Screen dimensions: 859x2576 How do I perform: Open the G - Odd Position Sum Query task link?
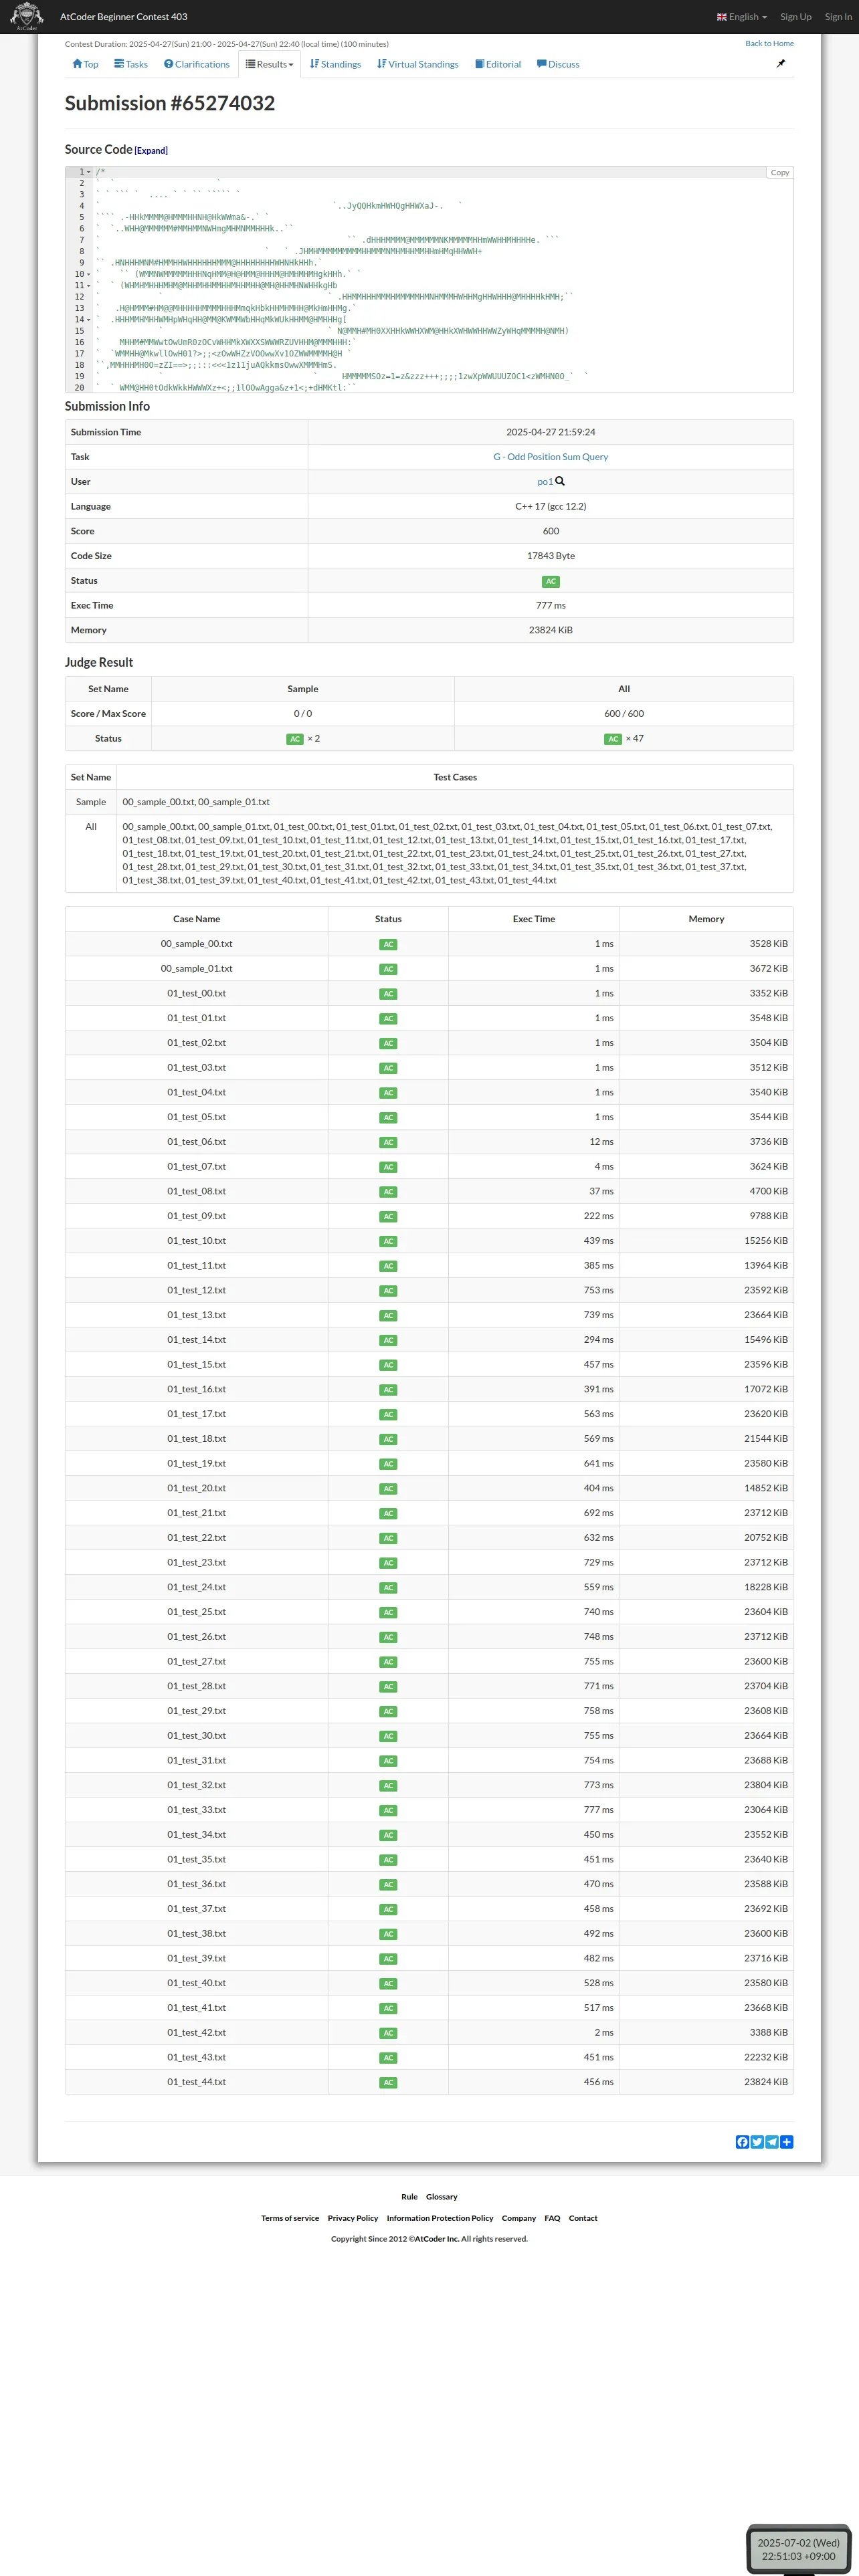pyautogui.click(x=550, y=457)
